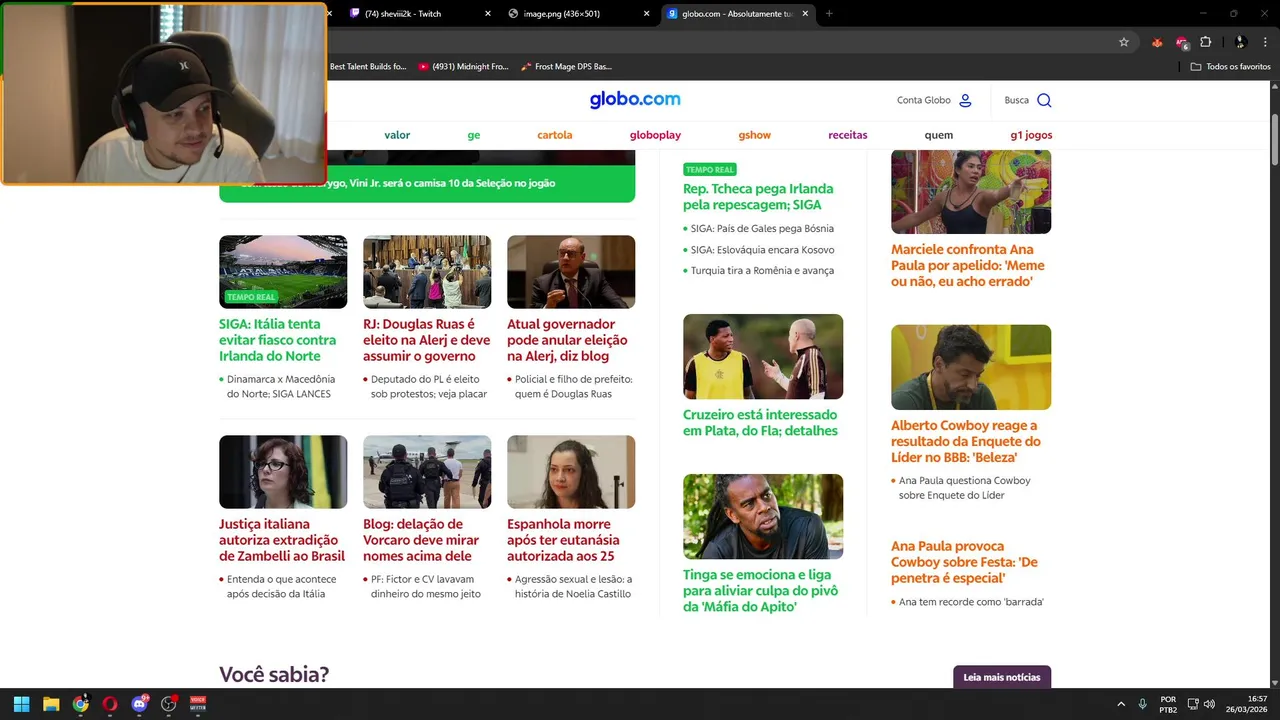Expand the hidden system tray icons

point(1121,704)
